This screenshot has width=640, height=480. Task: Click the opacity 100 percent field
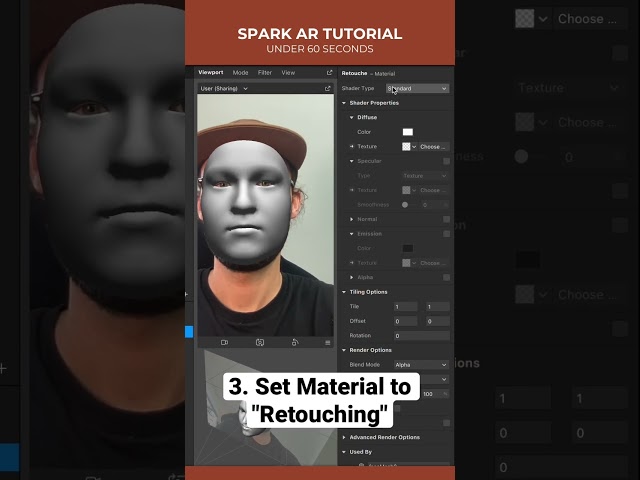coord(435,394)
